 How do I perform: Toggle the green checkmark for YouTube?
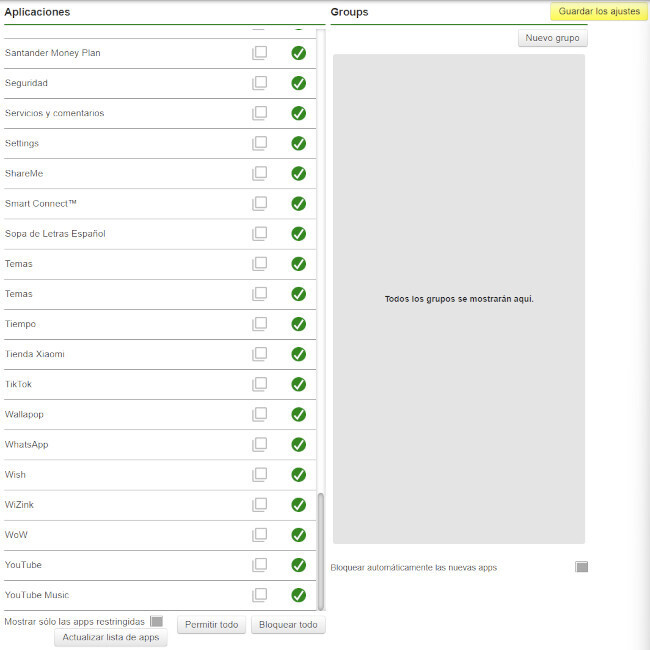pos(298,565)
